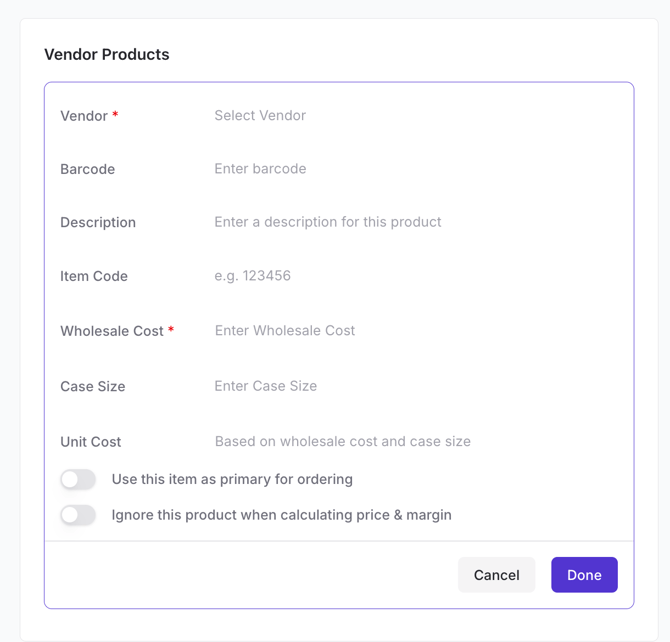The width and height of the screenshot is (670, 642).
Task: Click the Wholesale Cost label
Action: (112, 331)
